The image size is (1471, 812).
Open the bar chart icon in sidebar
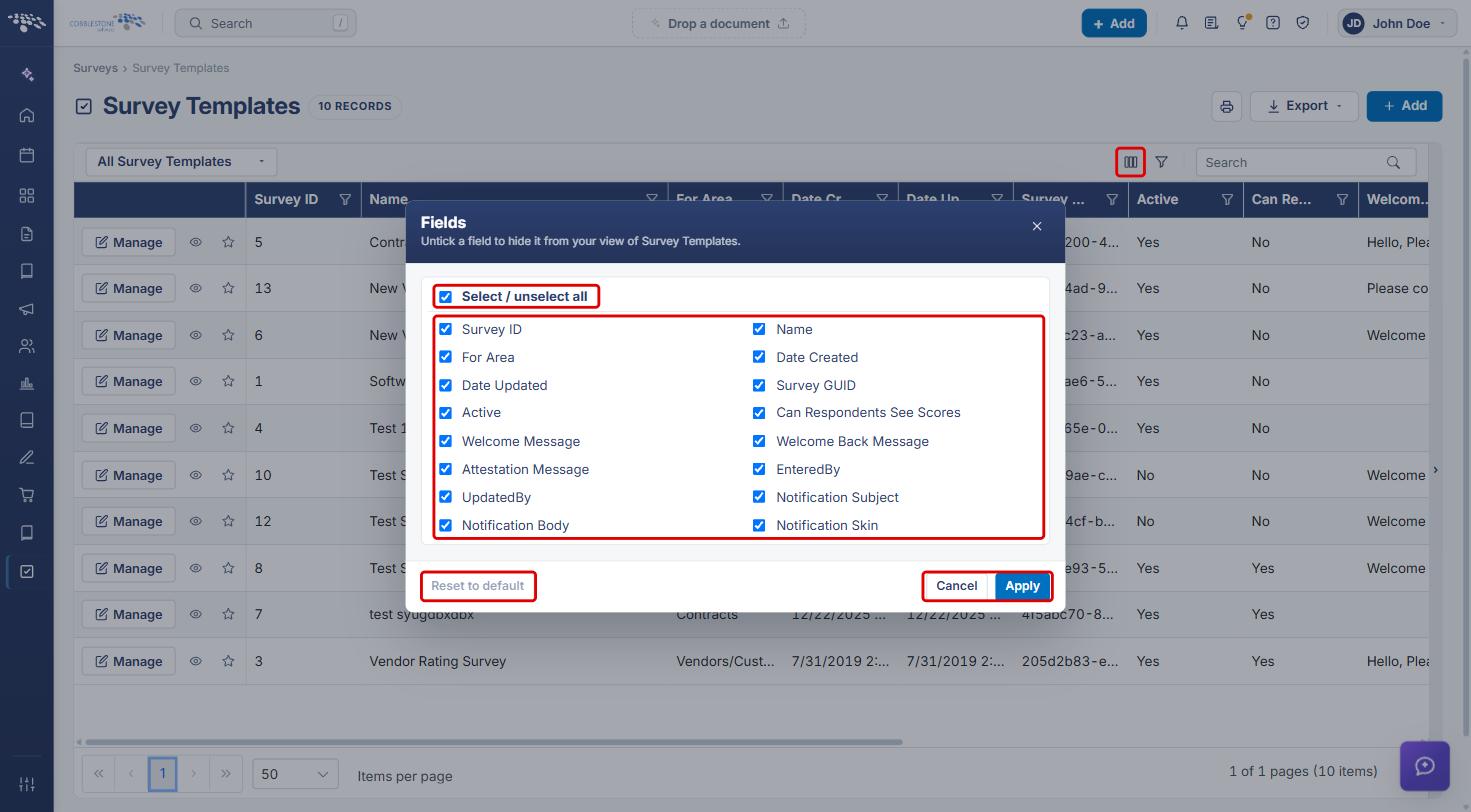click(x=27, y=384)
